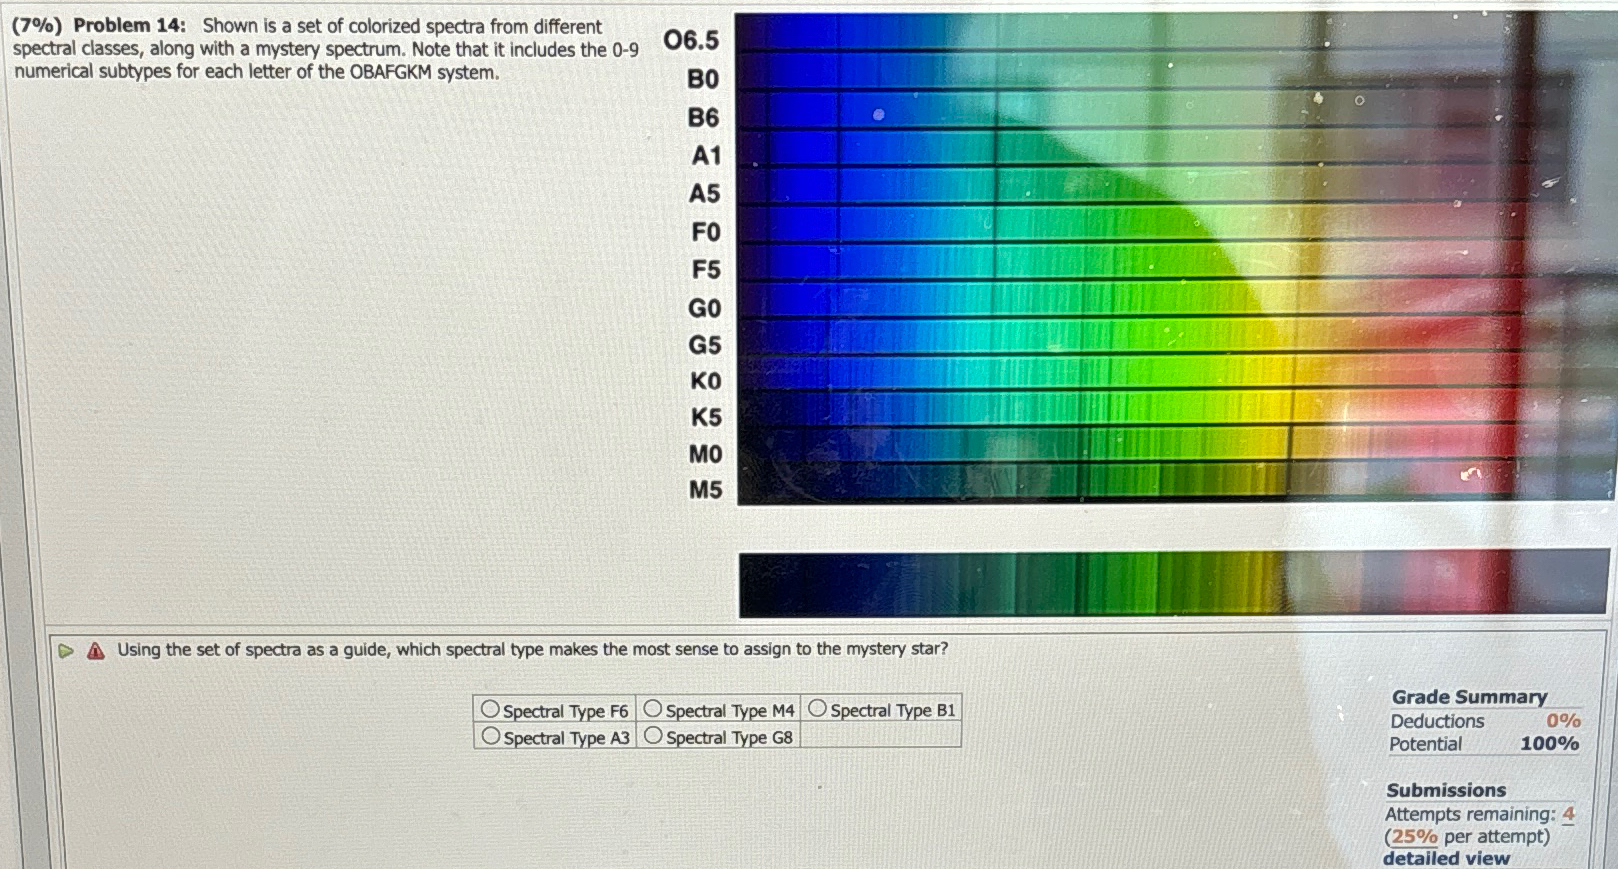Click the Submissions heading
The image size is (1618, 869).
(x=1446, y=790)
